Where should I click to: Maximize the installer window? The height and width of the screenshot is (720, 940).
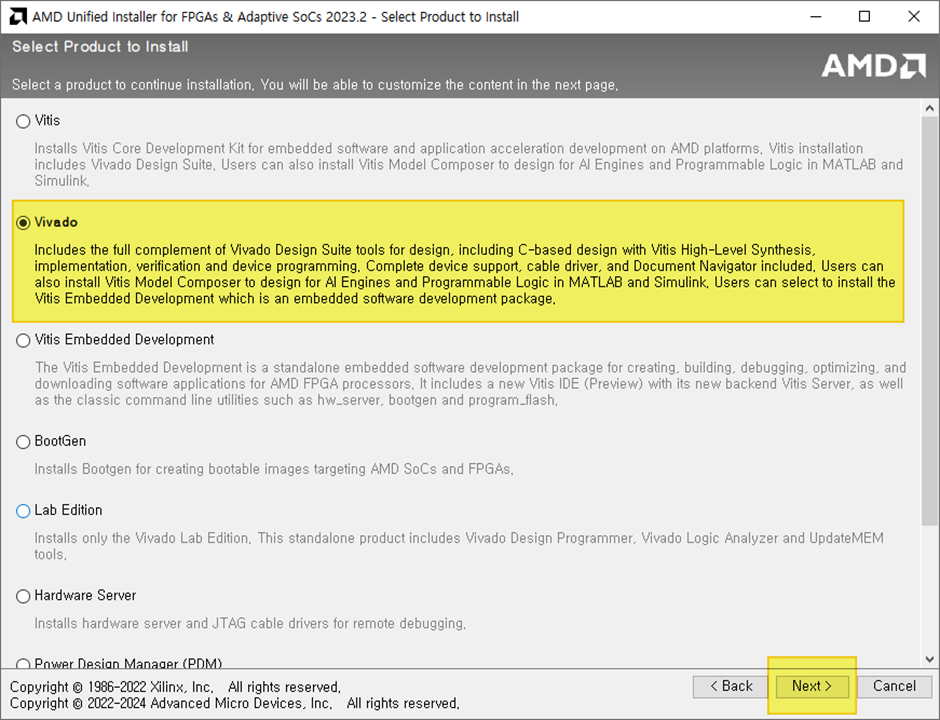(864, 16)
